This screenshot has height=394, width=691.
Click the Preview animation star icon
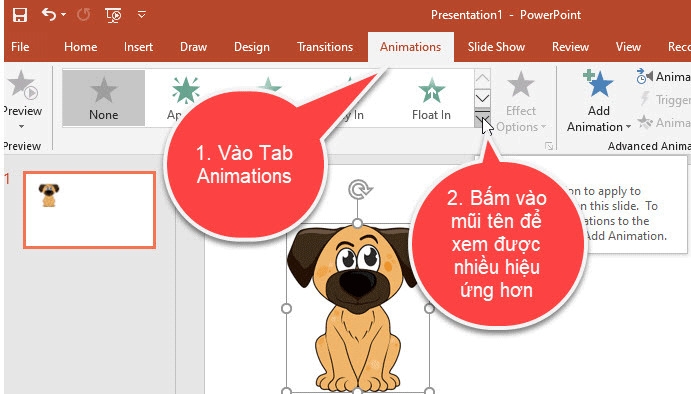coord(23,85)
